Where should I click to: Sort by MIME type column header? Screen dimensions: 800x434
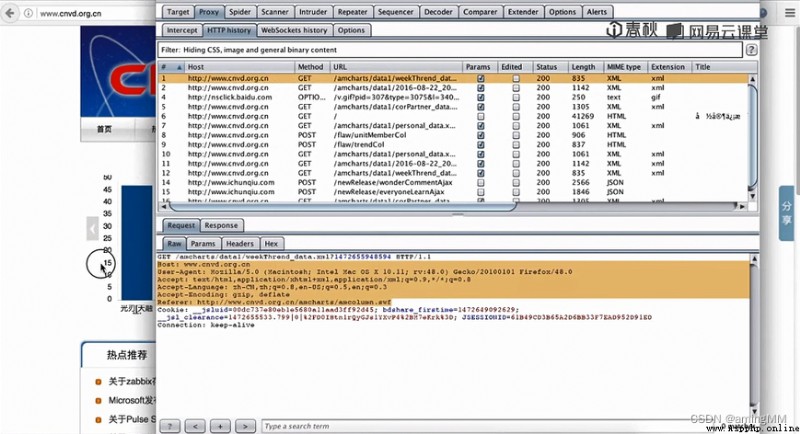tap(625, 67)
